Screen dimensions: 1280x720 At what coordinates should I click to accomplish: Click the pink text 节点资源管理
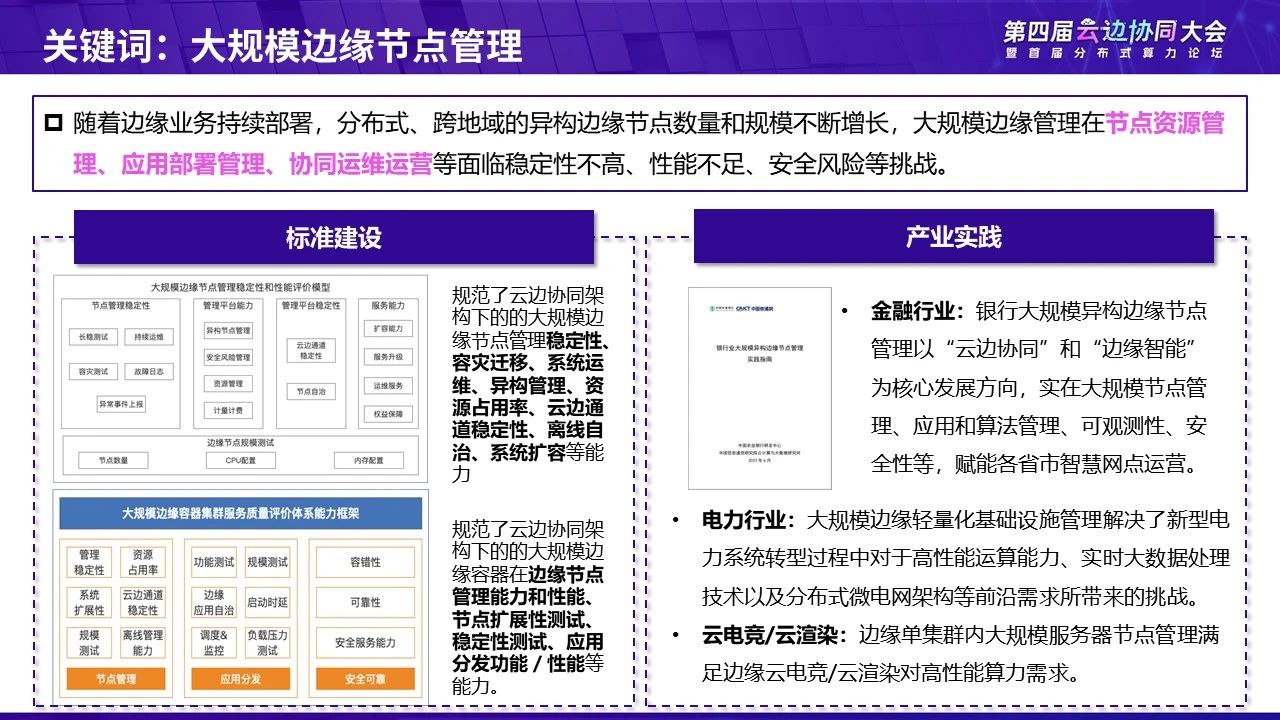point(1165,124)
